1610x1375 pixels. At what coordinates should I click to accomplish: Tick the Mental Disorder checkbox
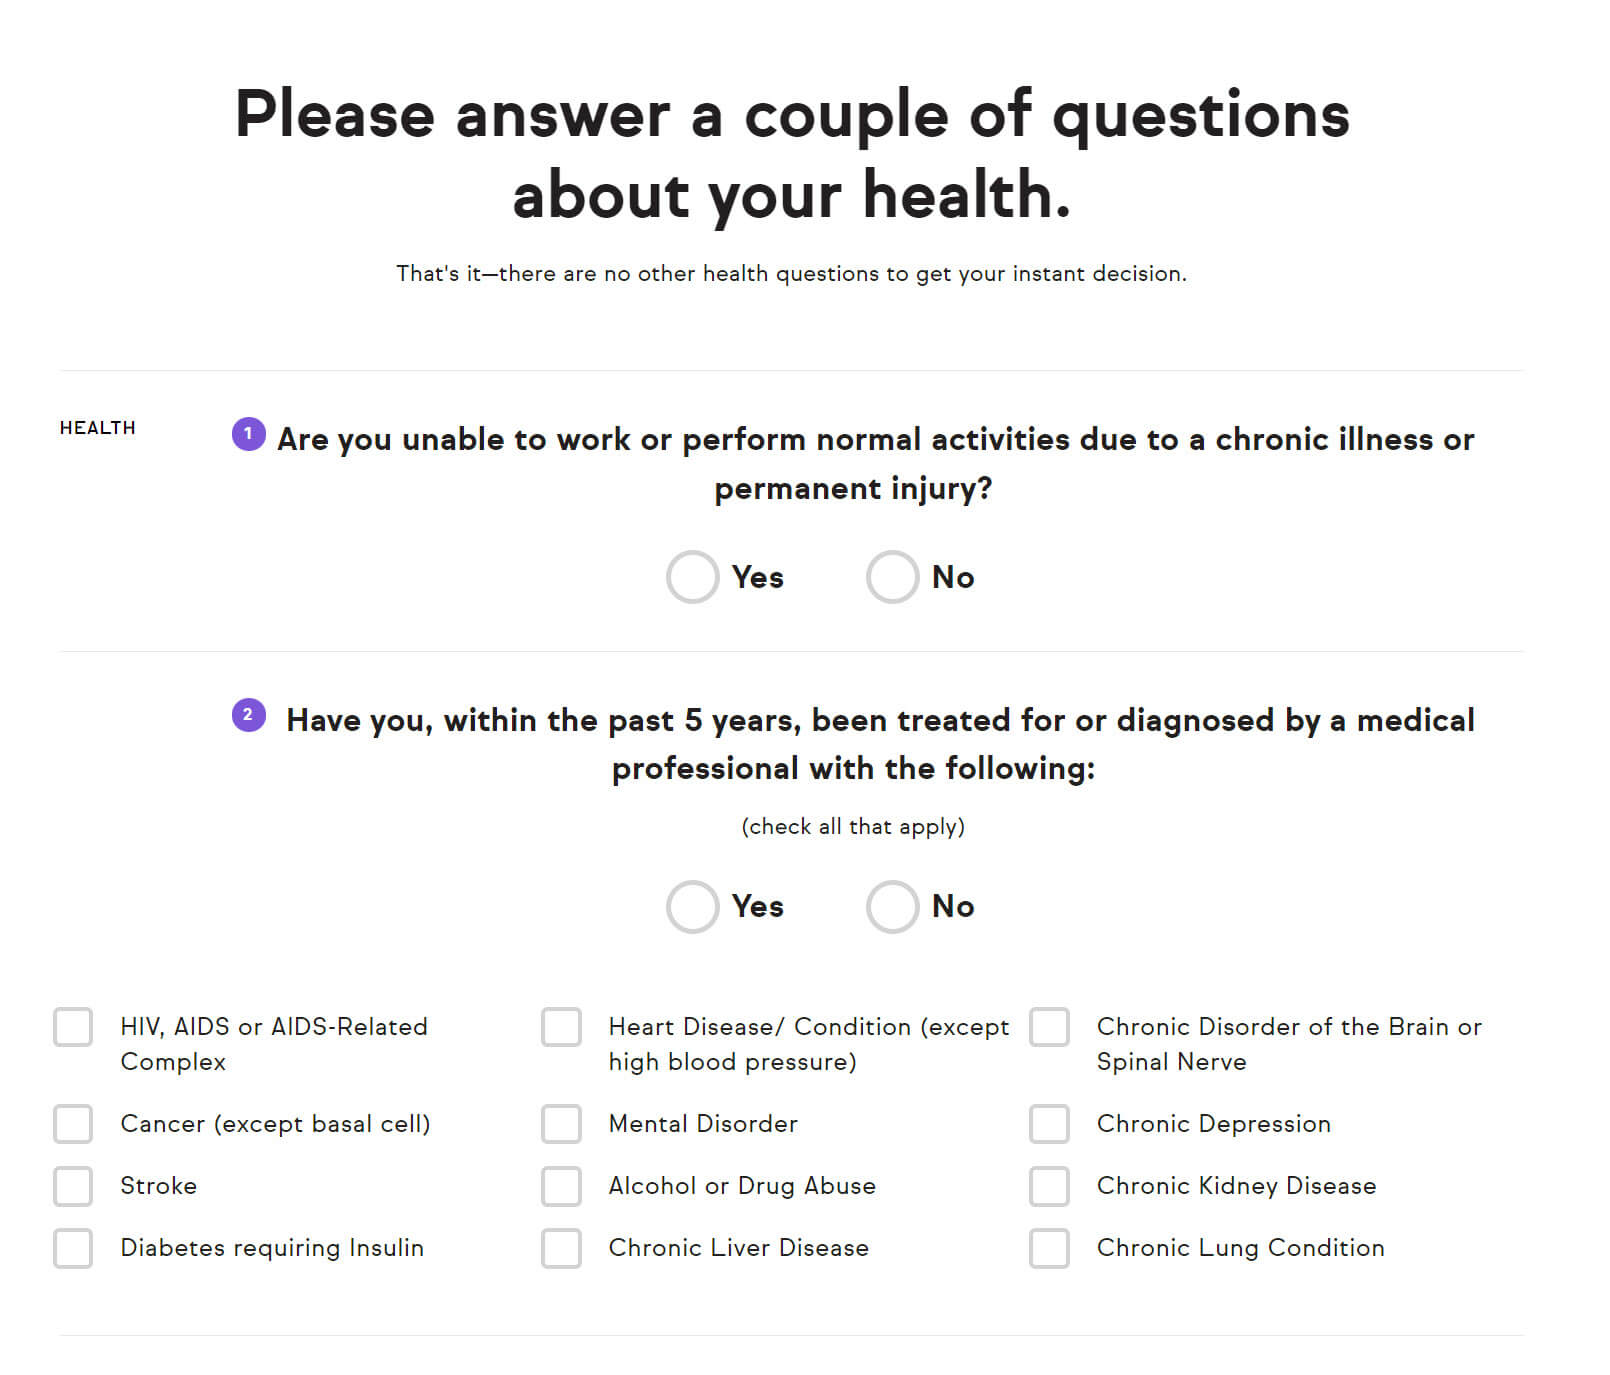(561, 1124)
